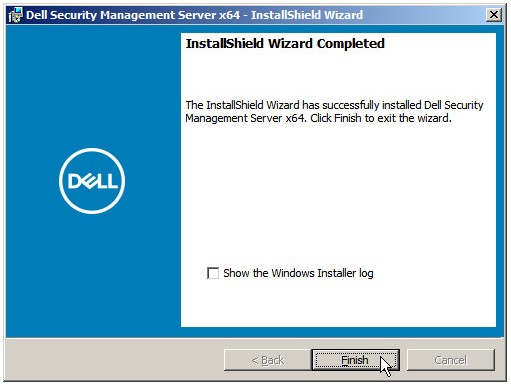Click empty title bar space left of X
This screenshot has height=387, width=511.
pos(423,15)
